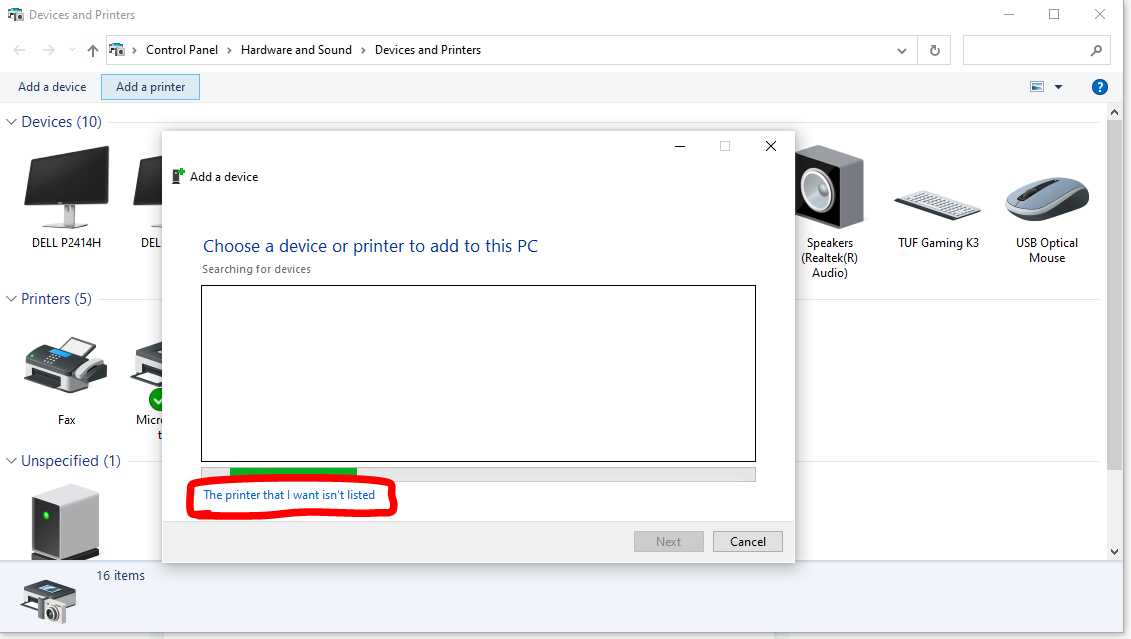Click "The printer that I want isn't listed"

[x=289, y=495]
